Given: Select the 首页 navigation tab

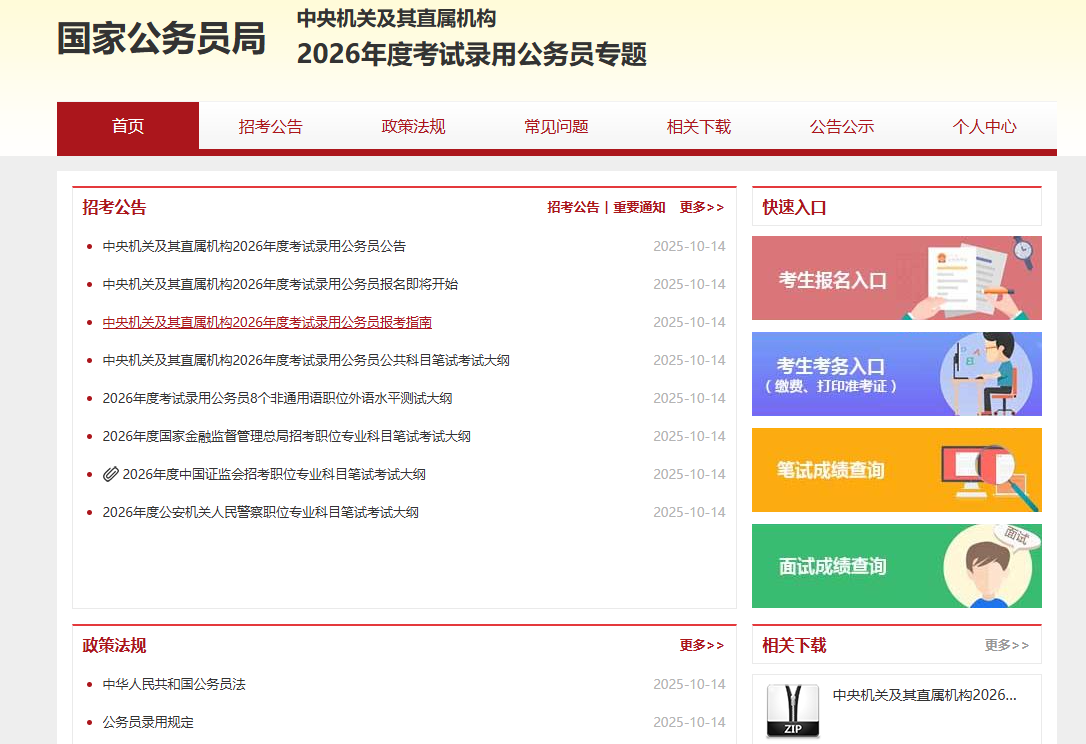Looking at the screenshot, I should tap(128, 126).
